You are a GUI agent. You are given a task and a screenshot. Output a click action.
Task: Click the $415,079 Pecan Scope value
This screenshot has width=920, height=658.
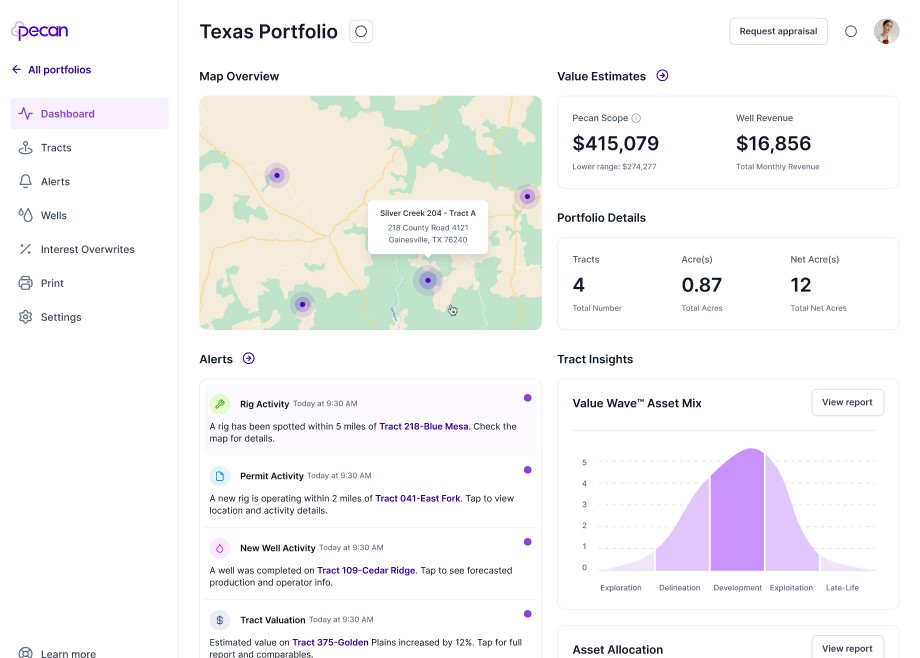tap(615, 143)
